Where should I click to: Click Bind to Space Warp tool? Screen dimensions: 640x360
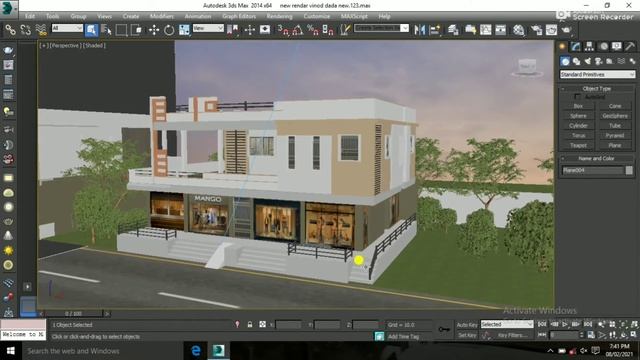click(41, 30)
